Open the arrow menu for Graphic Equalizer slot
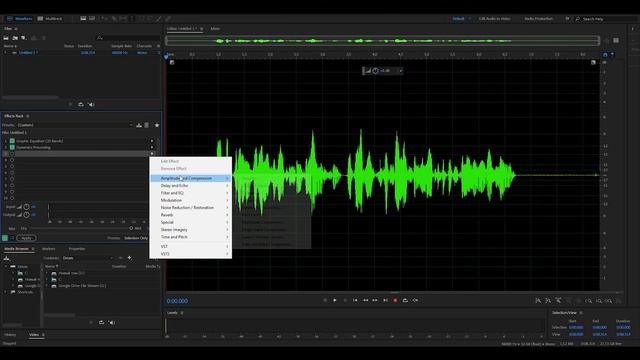640x360 pixels. coord(152,141)
